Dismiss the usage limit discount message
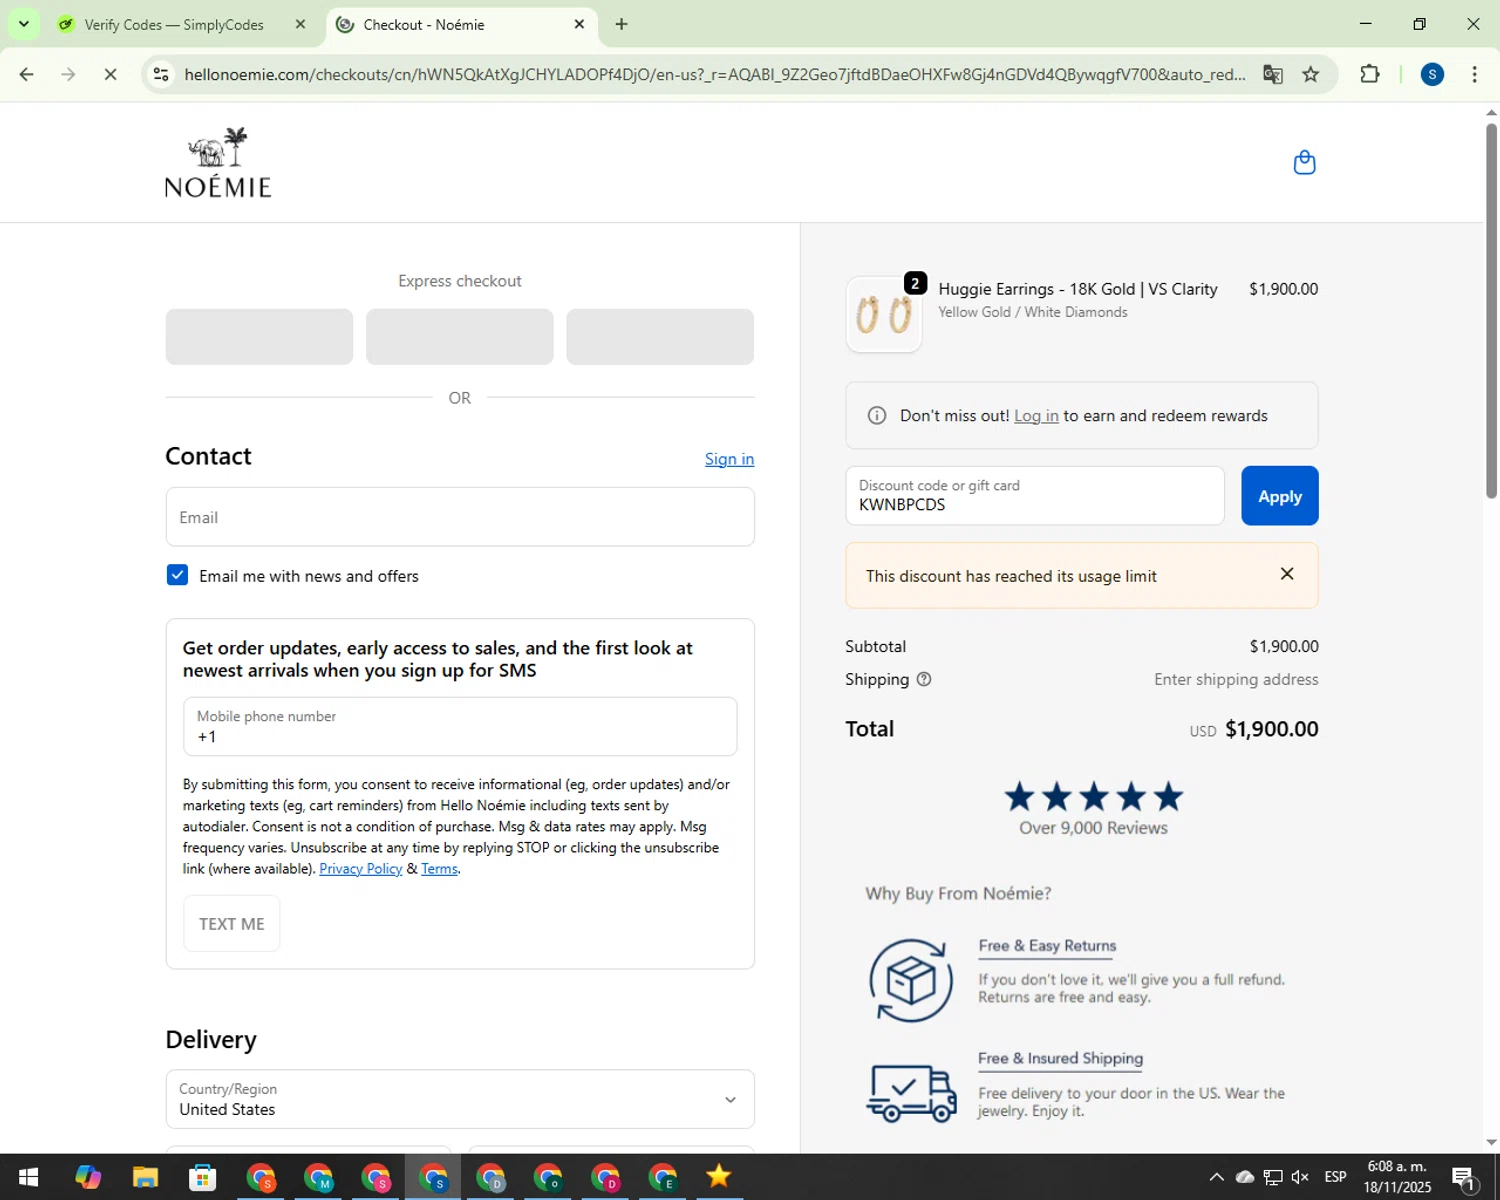1500x1200 pixels. [x=1287, y=574]
